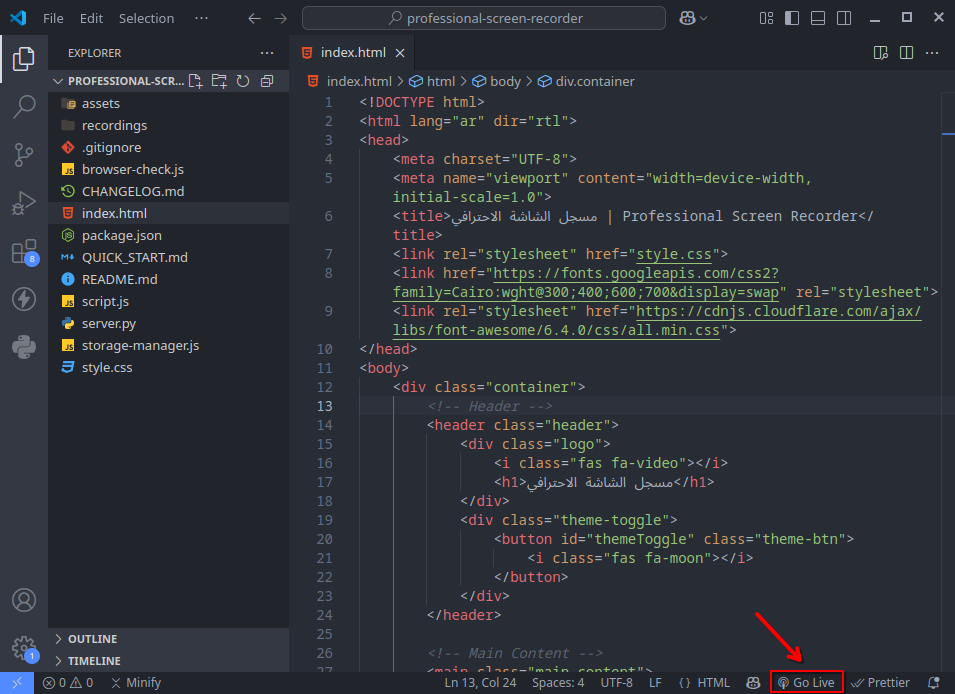Select html in the breadcrumb
Viewport: 955px width, 694px height.
432,81
